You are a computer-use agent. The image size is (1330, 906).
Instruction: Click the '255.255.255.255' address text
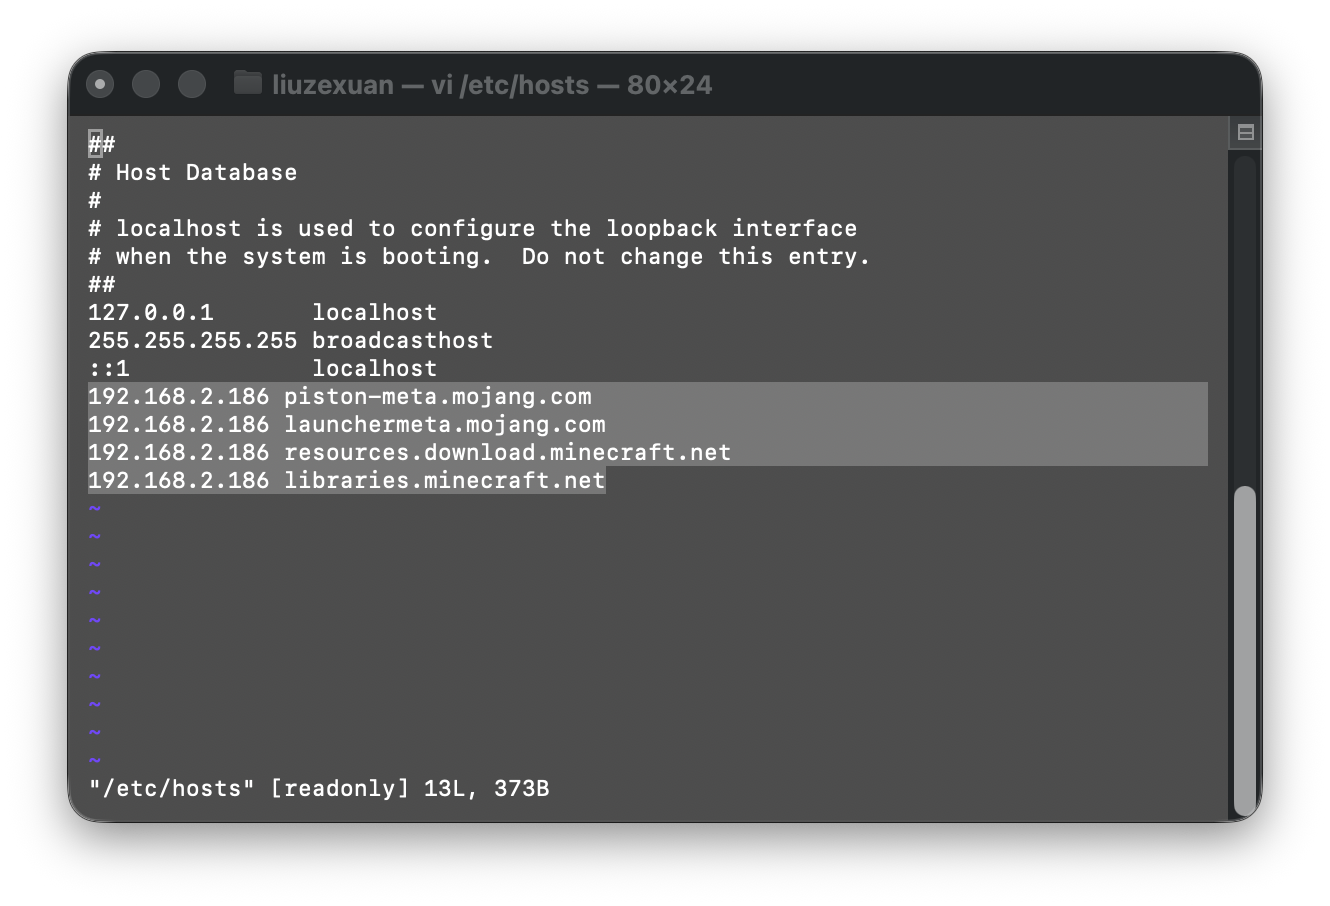pos(193,340)
